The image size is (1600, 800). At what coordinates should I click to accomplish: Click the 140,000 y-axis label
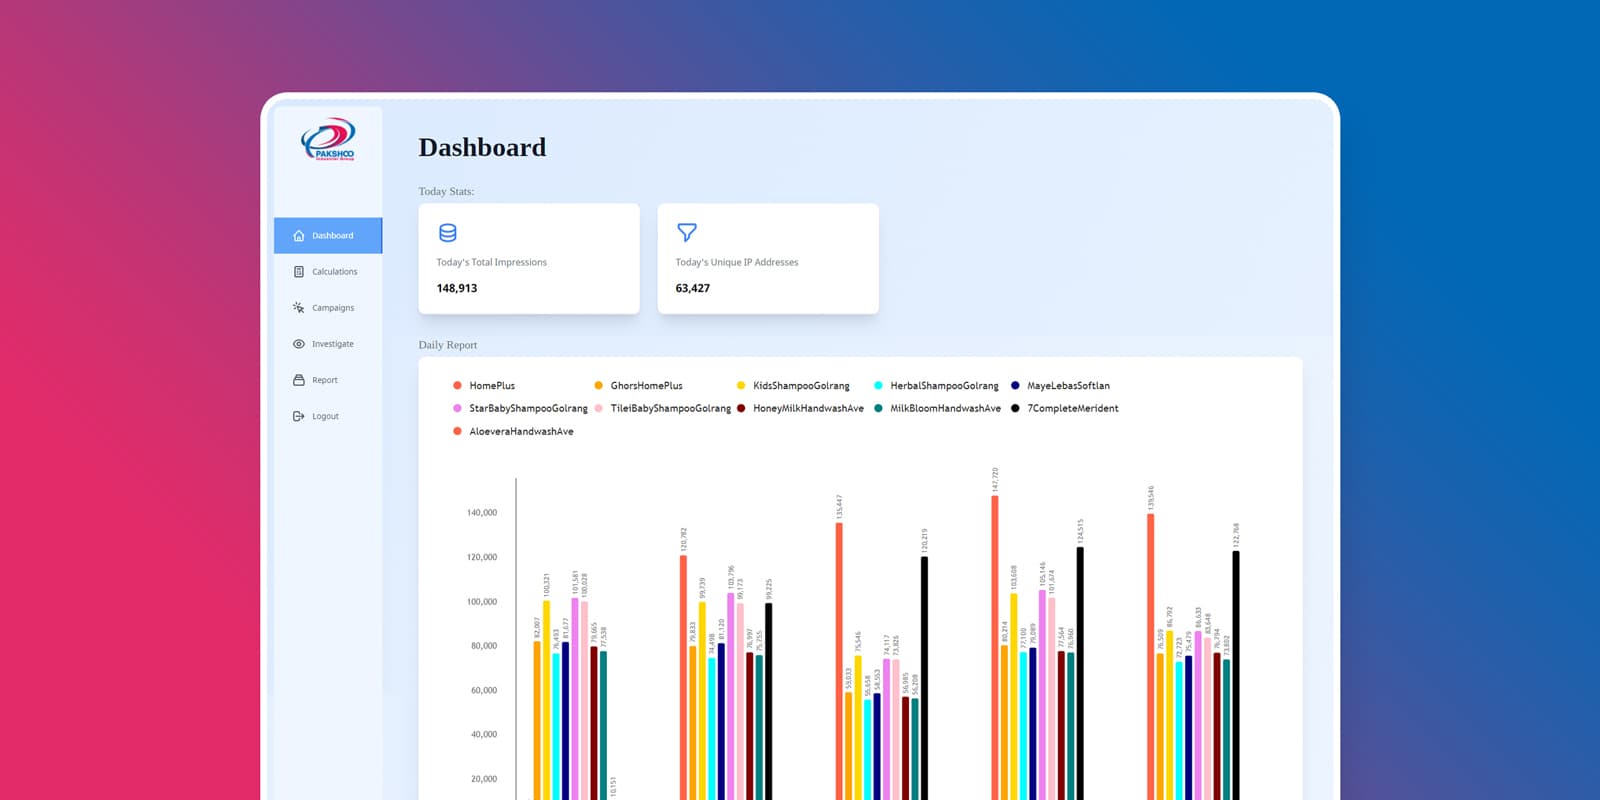point(482,513)
